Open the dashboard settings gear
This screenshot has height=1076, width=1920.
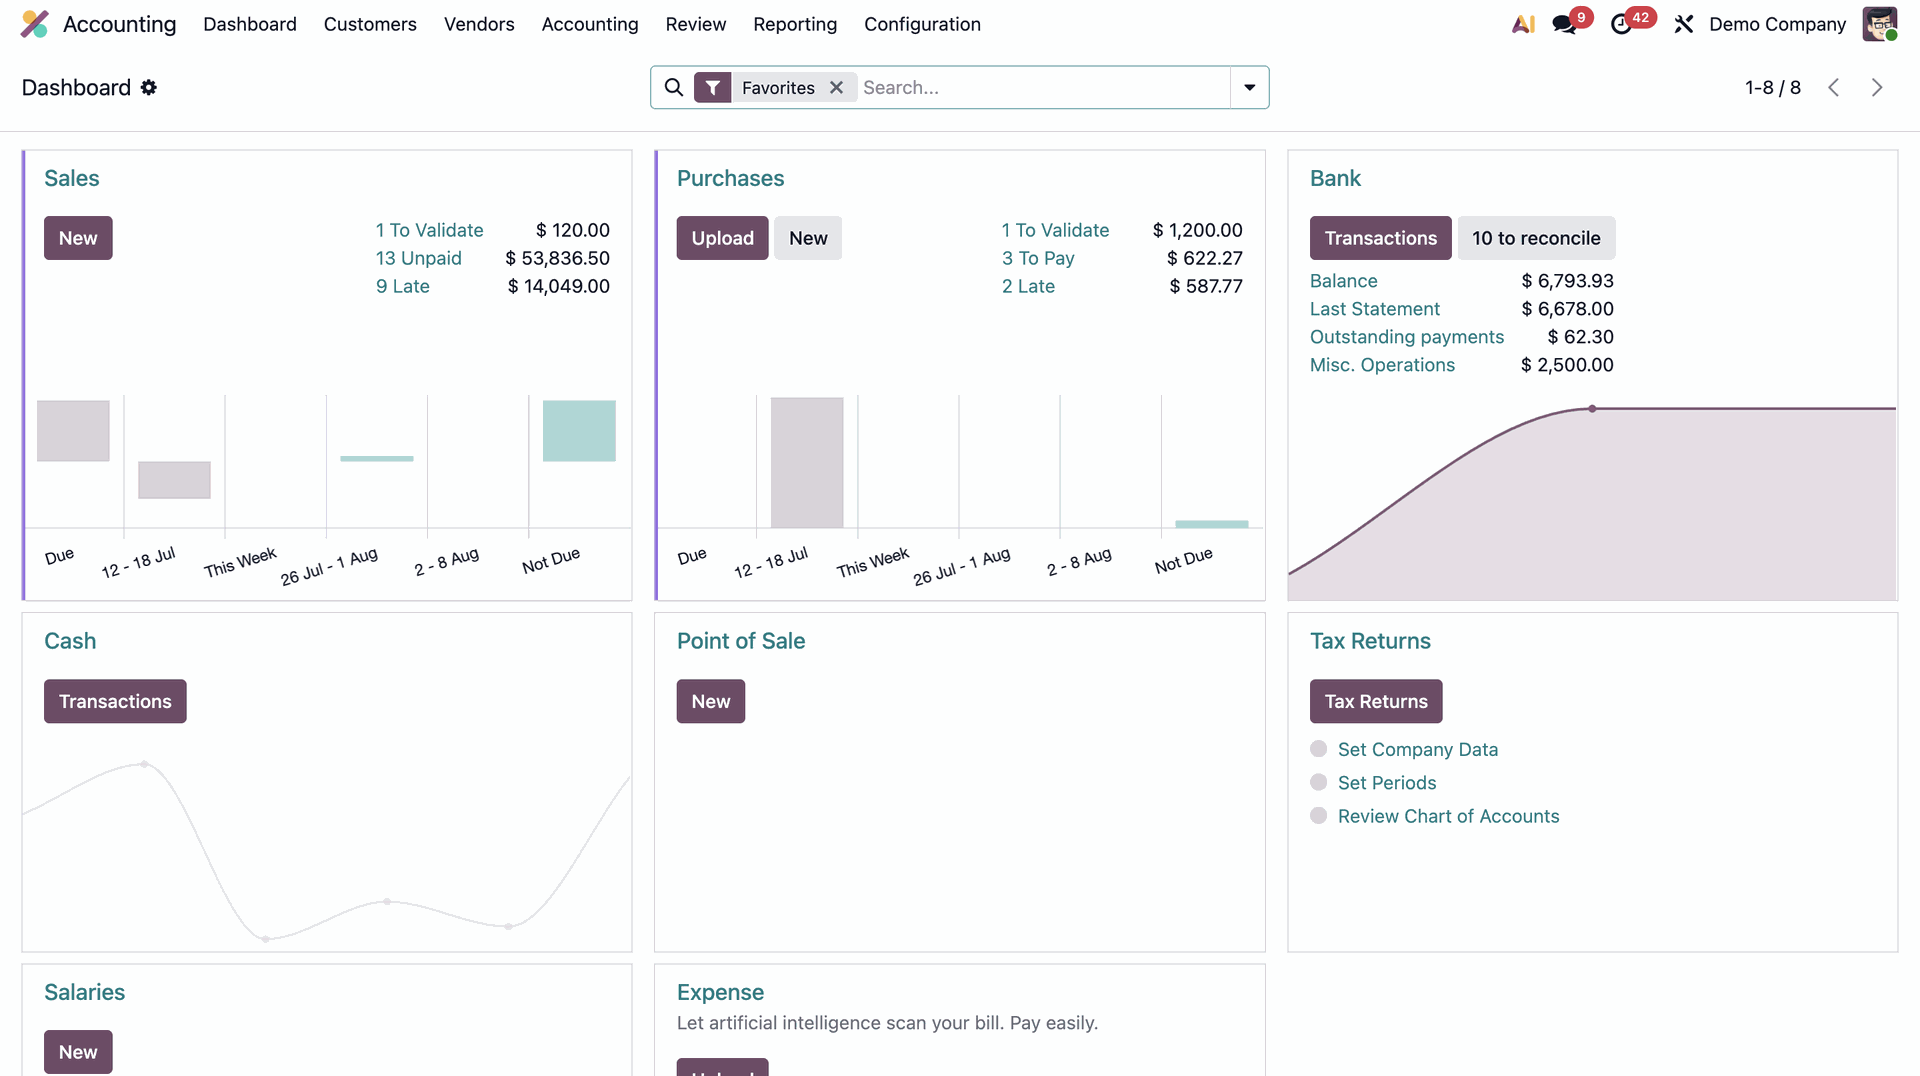point(149,88)
